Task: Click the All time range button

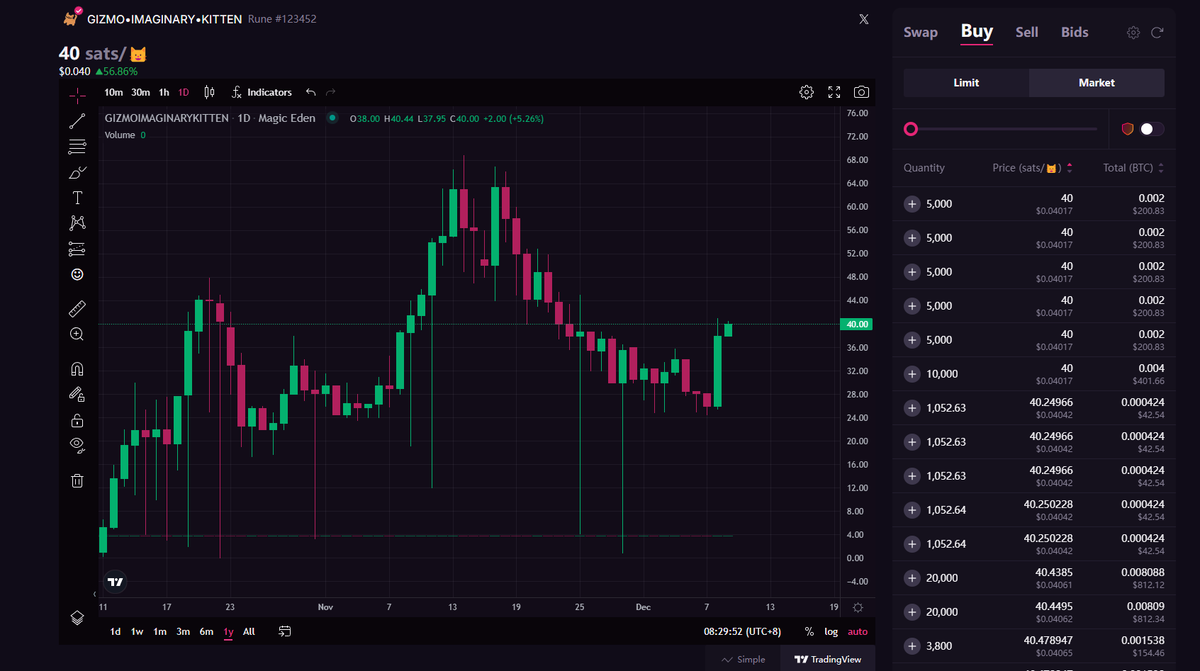Action: 249,631
